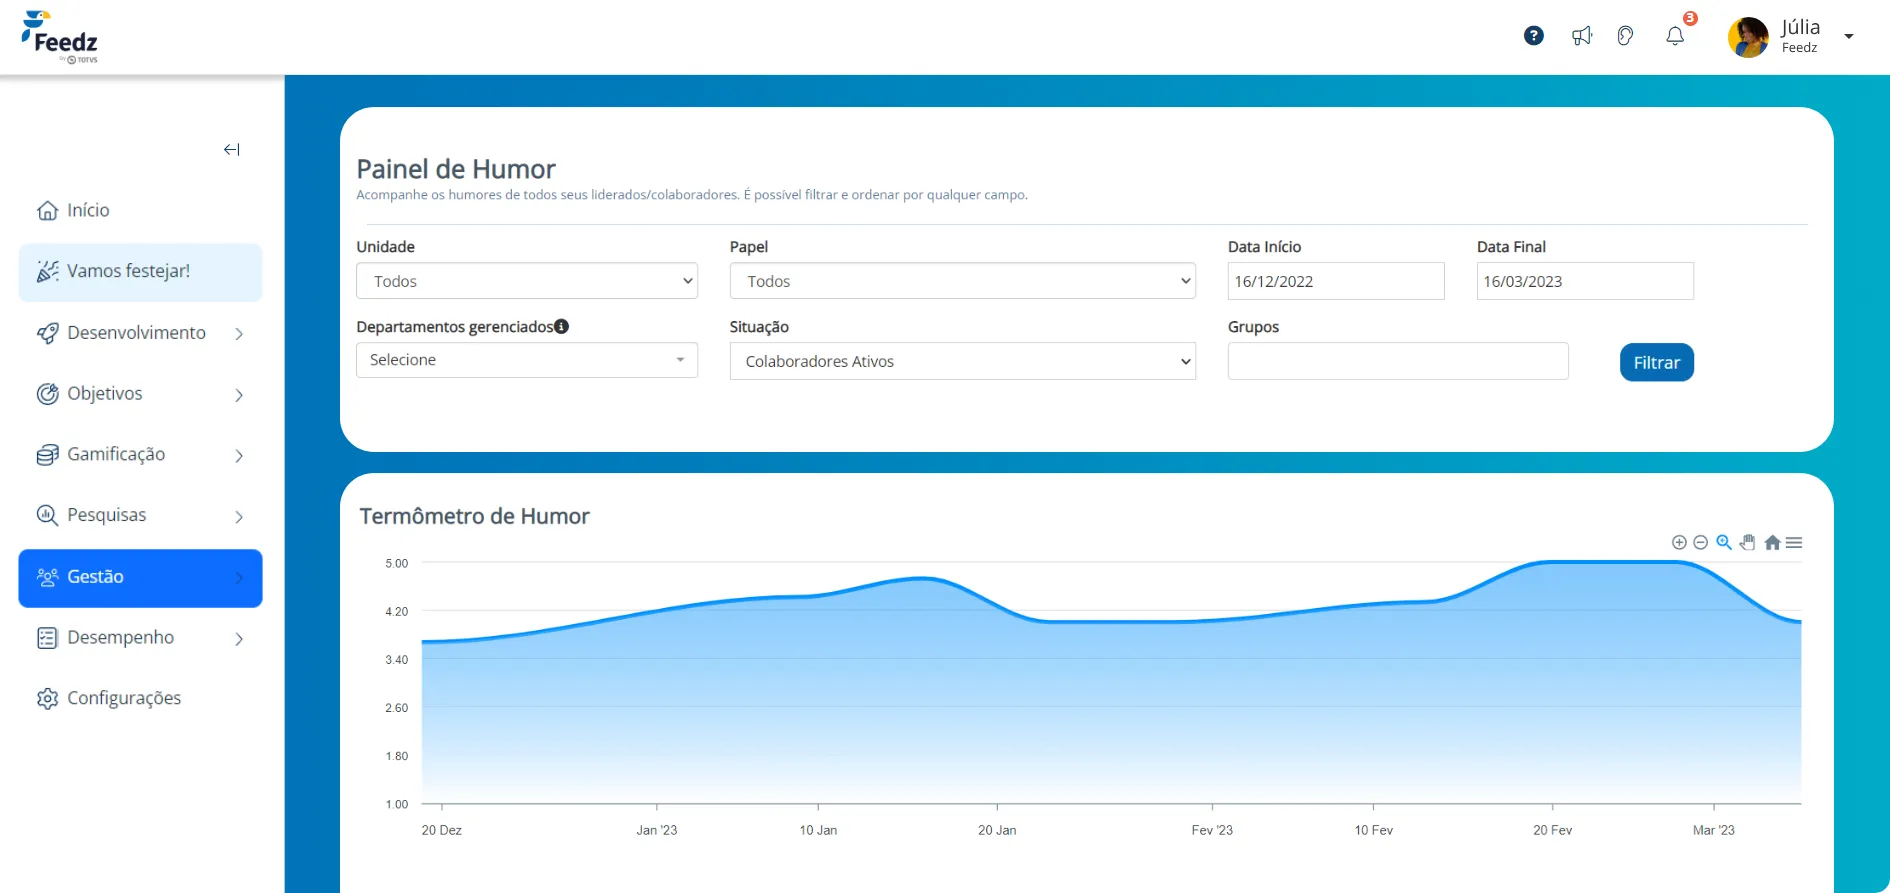Click the 'Mar '23' axis label
The image size is (1890, 893).
[1714, 830]
